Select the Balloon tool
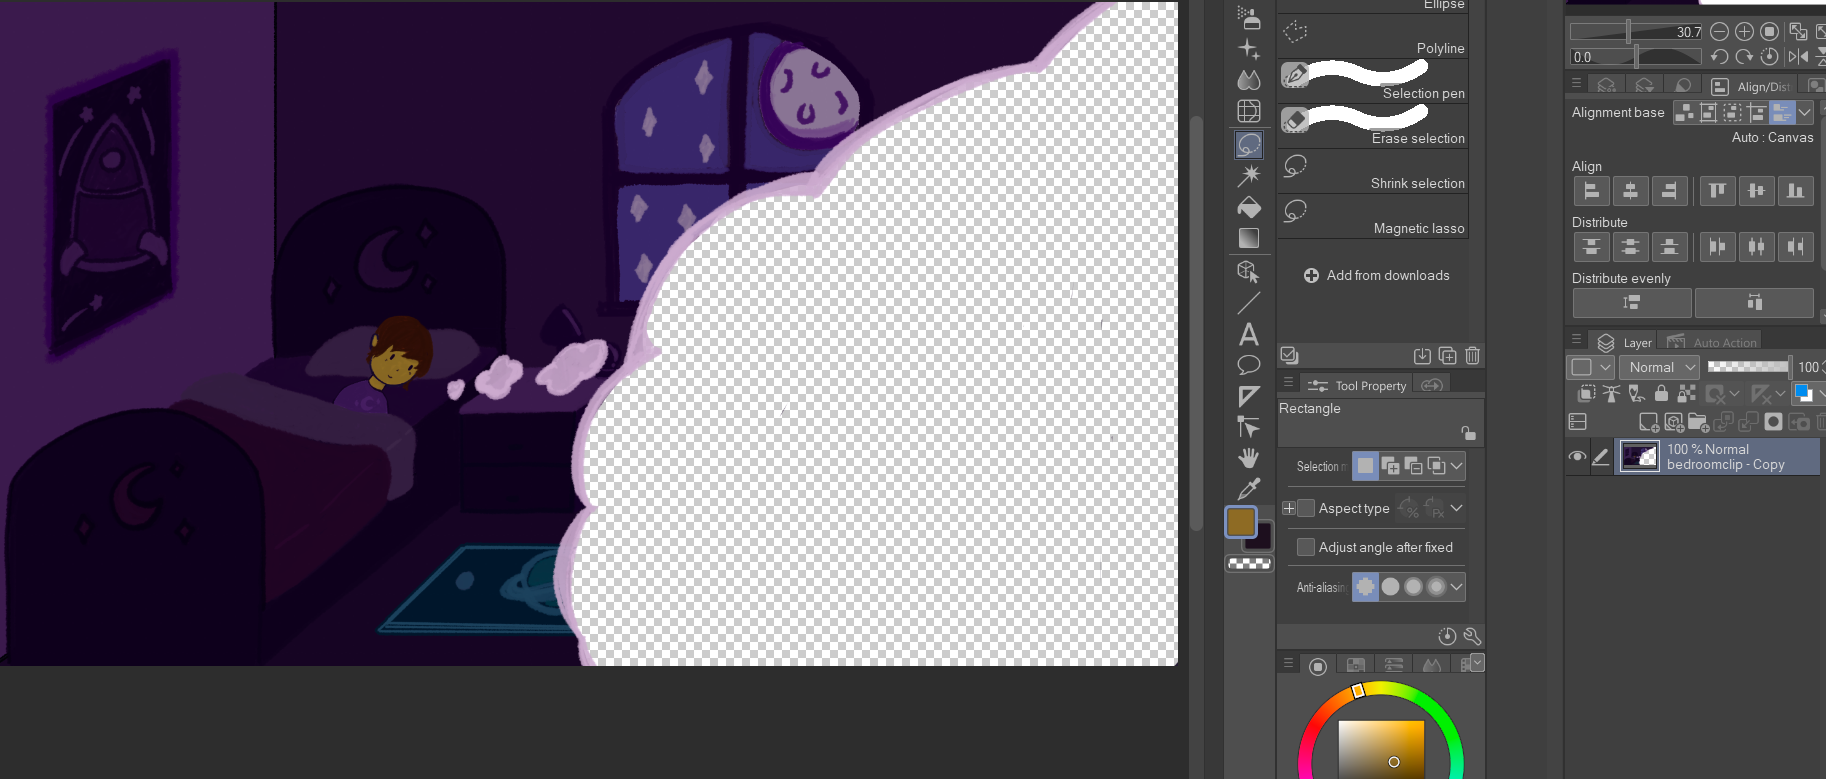The height and width of the screenshot is (779, 1826). click(1249, 365)
